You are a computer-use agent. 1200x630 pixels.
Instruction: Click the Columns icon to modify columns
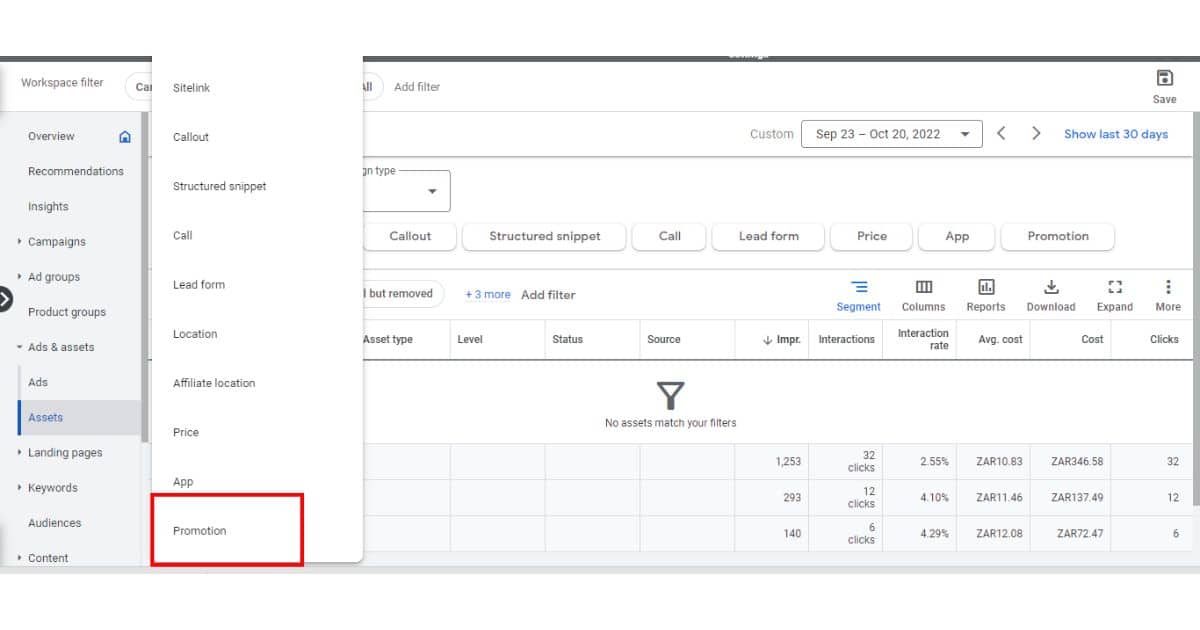click(x=922, y=295)
